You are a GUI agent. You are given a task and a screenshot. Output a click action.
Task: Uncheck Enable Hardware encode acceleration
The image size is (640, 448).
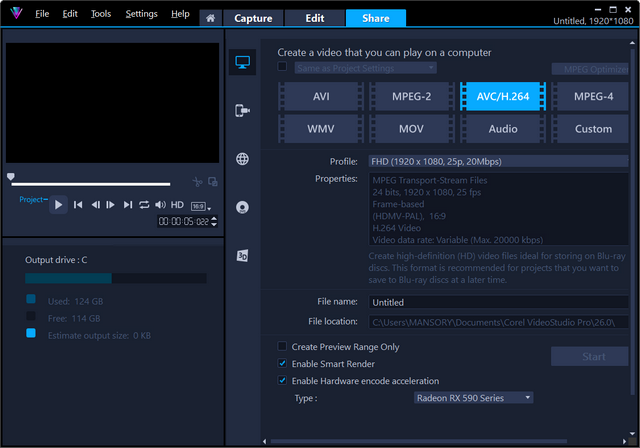(282, 381)
